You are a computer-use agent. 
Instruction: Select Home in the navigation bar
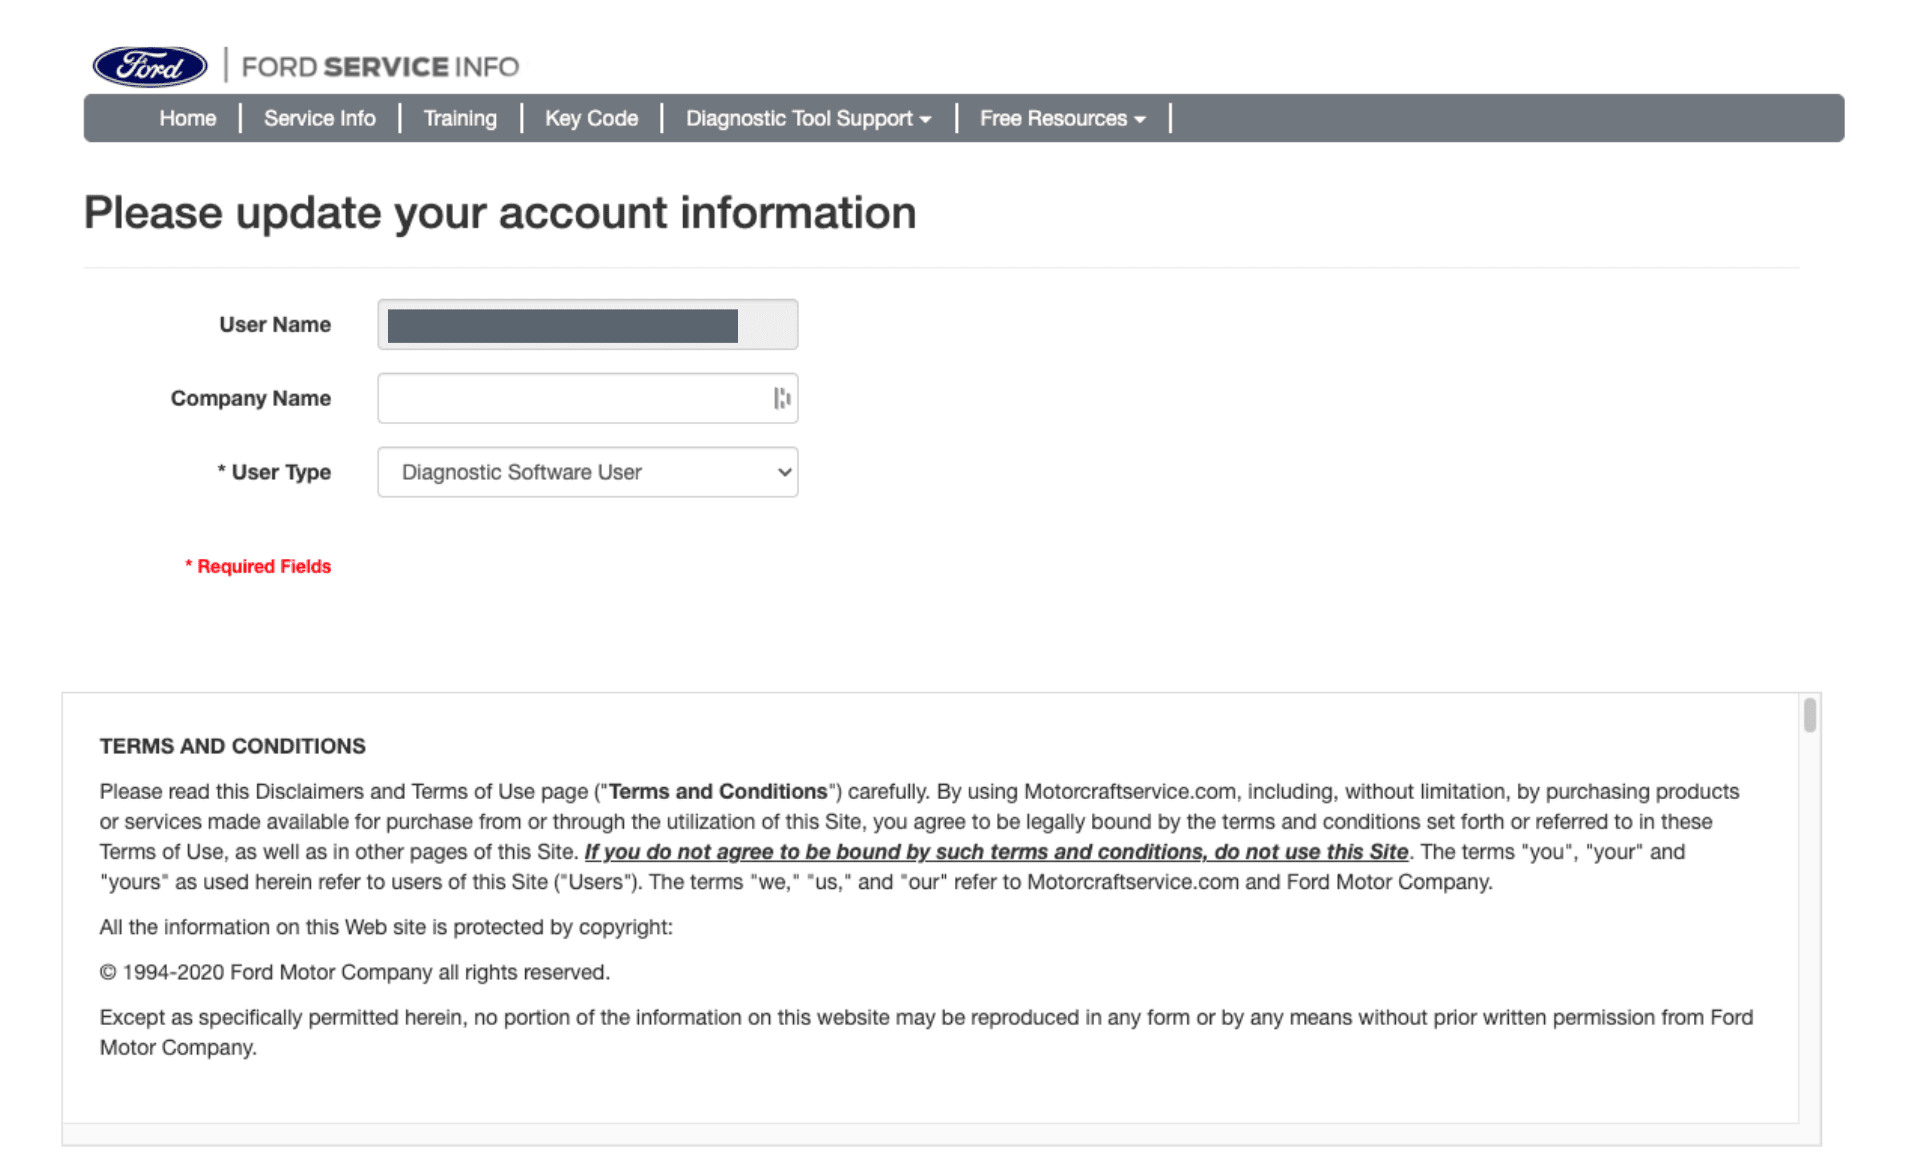[187, 118]
